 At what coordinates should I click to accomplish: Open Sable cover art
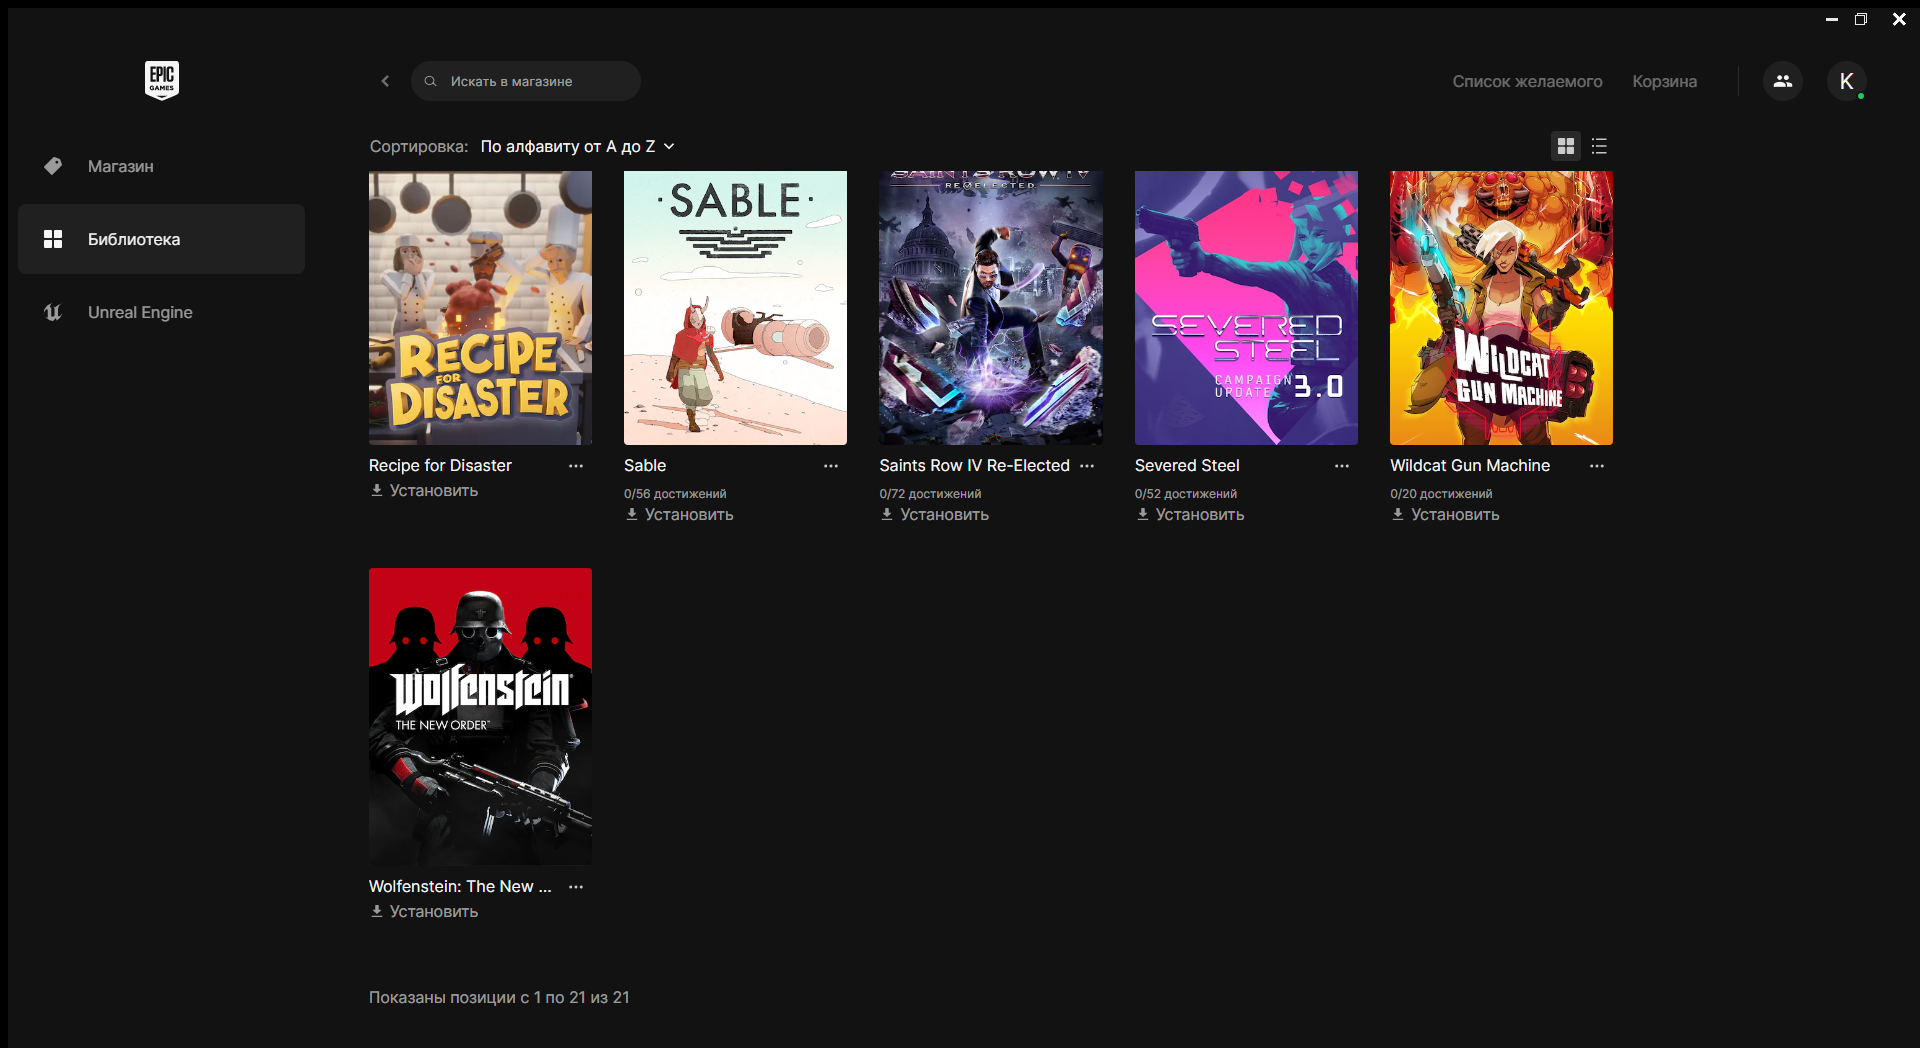click(735, 308)
